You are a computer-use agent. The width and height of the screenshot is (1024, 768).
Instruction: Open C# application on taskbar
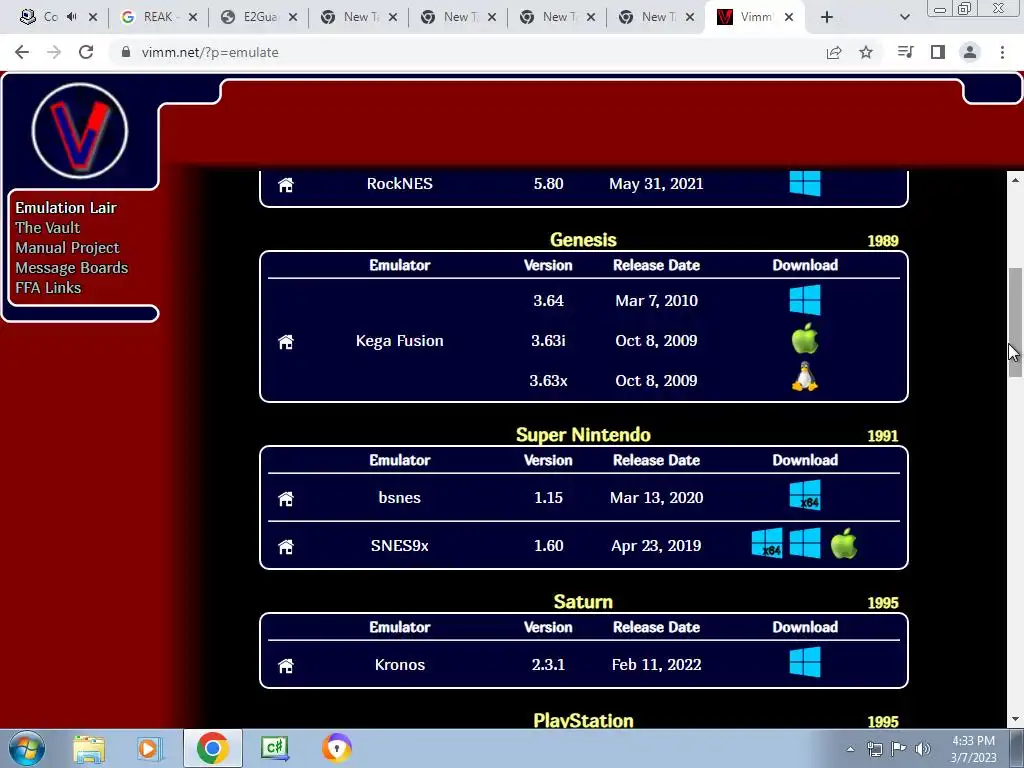275,748
